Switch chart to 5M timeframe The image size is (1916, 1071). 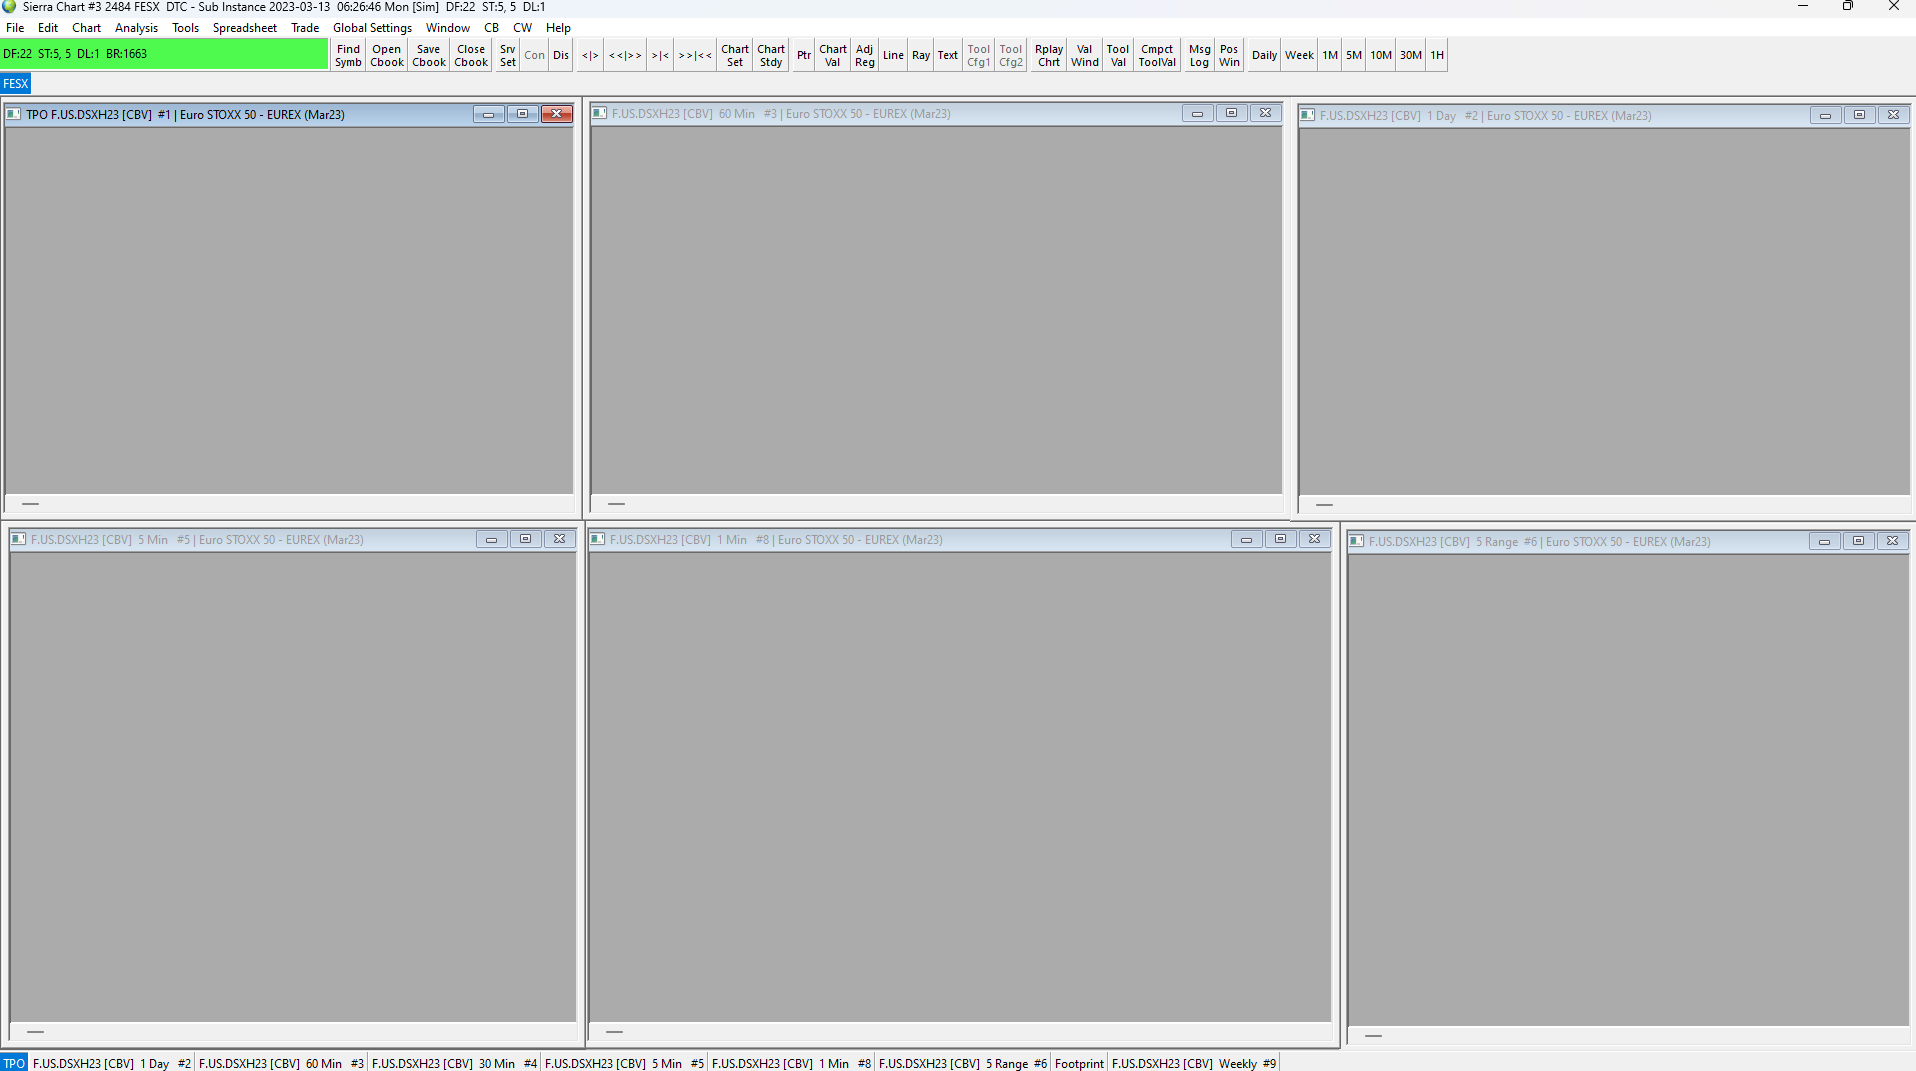pyautogui.click(x=1354, y=55)
